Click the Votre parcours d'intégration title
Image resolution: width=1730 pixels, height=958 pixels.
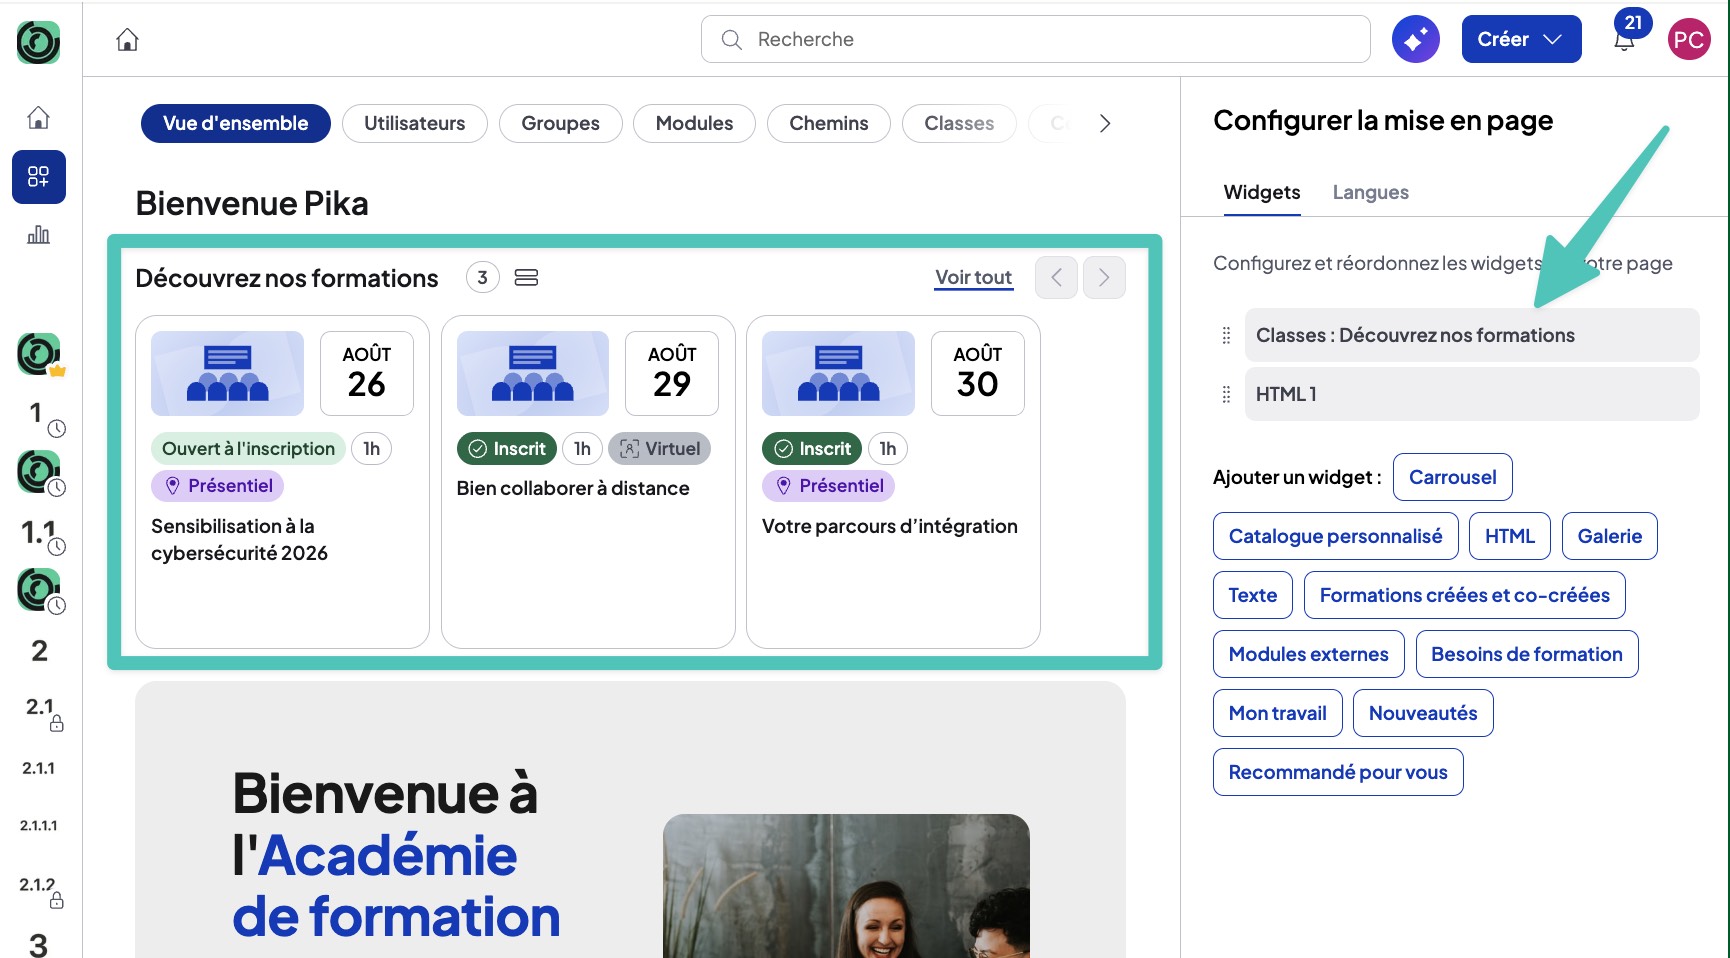(890, 527)
